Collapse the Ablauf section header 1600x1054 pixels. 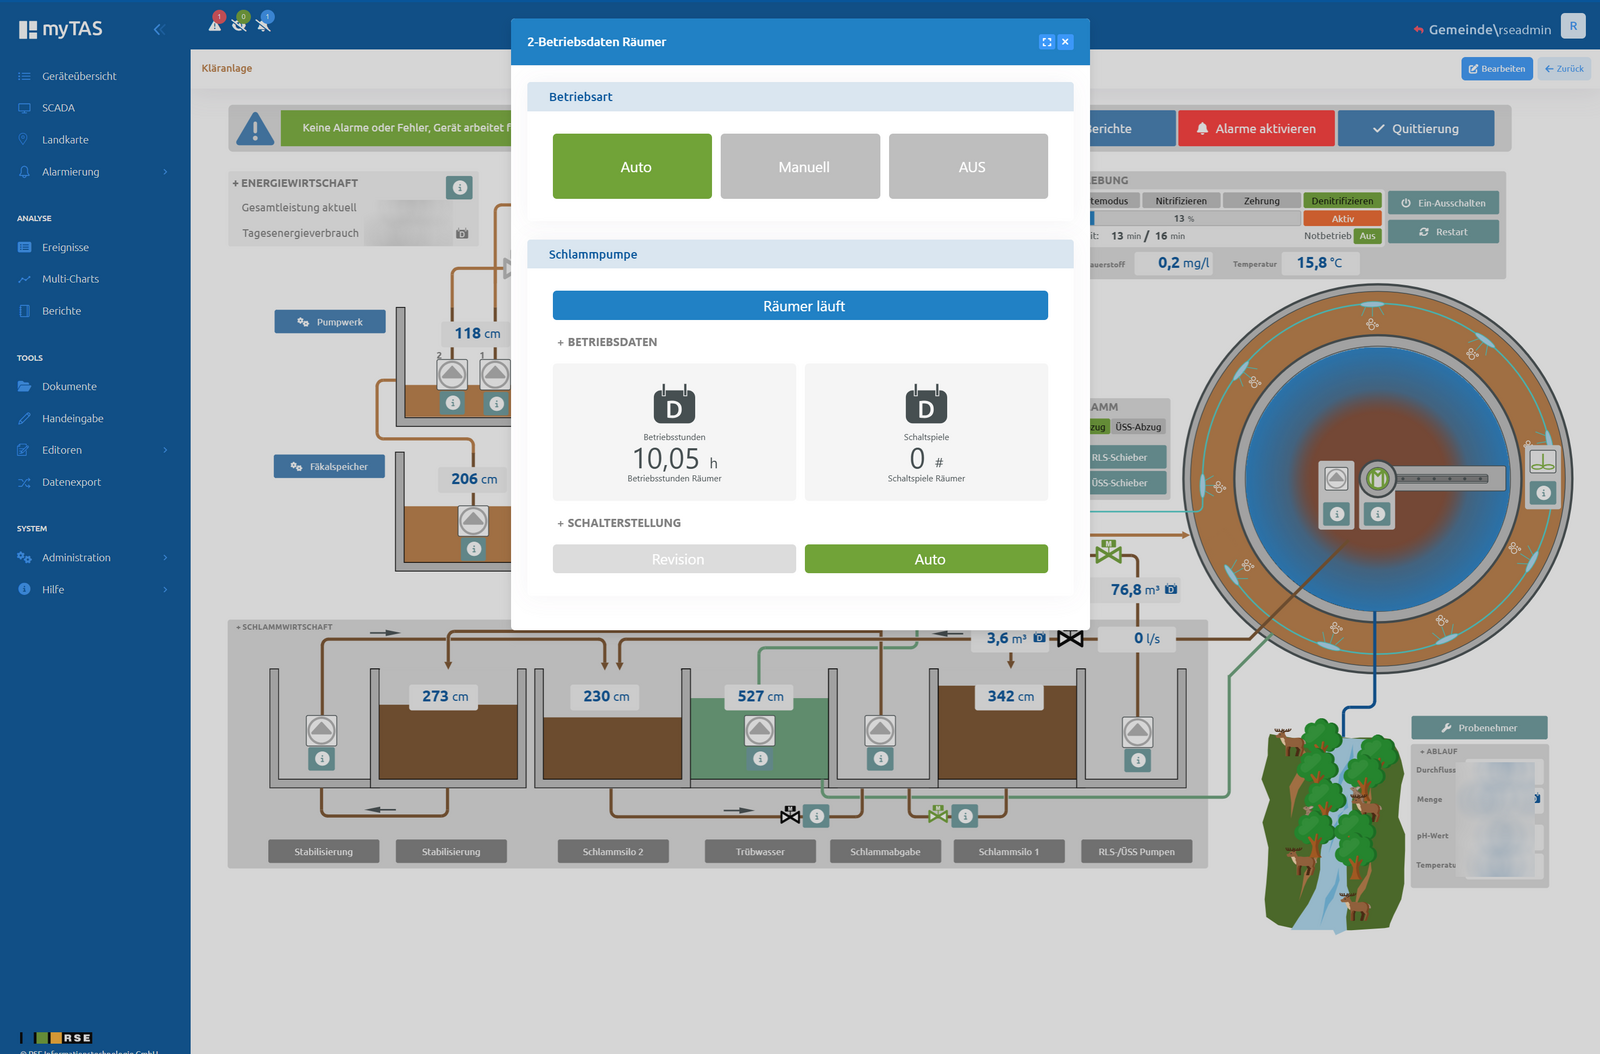1438,751
